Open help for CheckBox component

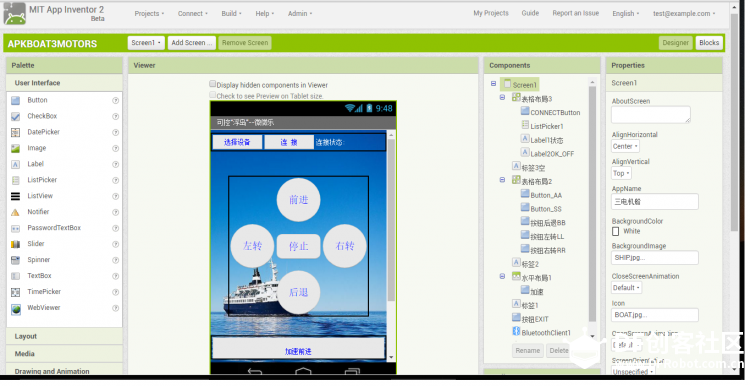[x=115, y=116]
